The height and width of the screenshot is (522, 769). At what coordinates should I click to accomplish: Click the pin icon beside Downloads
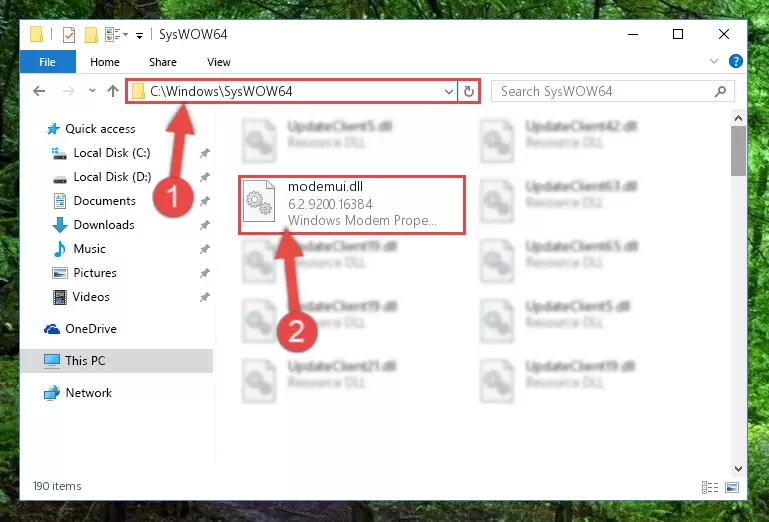click(x=205, y=225)
